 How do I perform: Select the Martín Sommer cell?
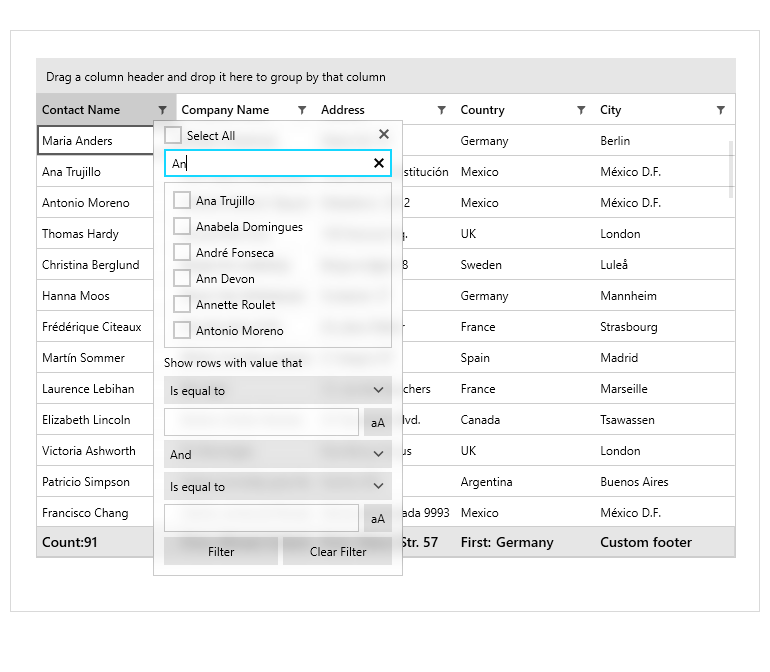96,357
